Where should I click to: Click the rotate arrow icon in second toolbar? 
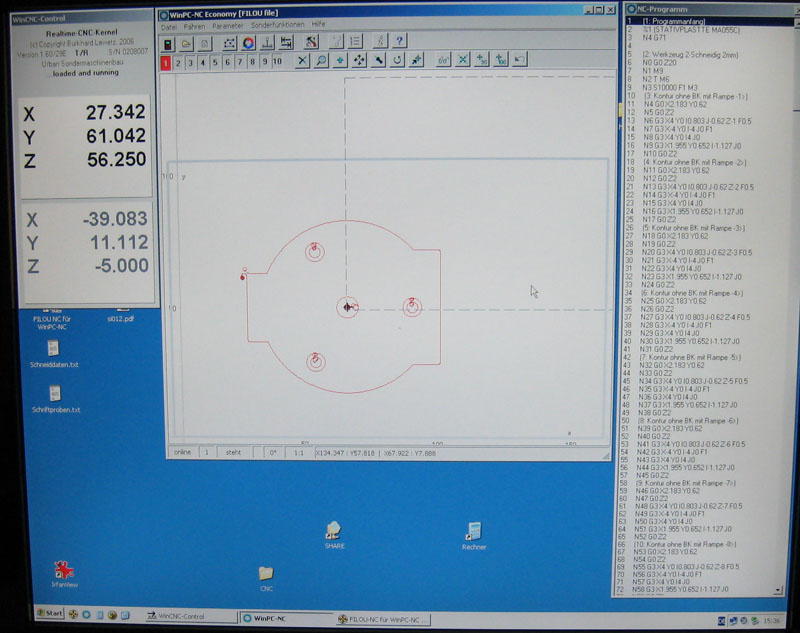tap(398, 61)
